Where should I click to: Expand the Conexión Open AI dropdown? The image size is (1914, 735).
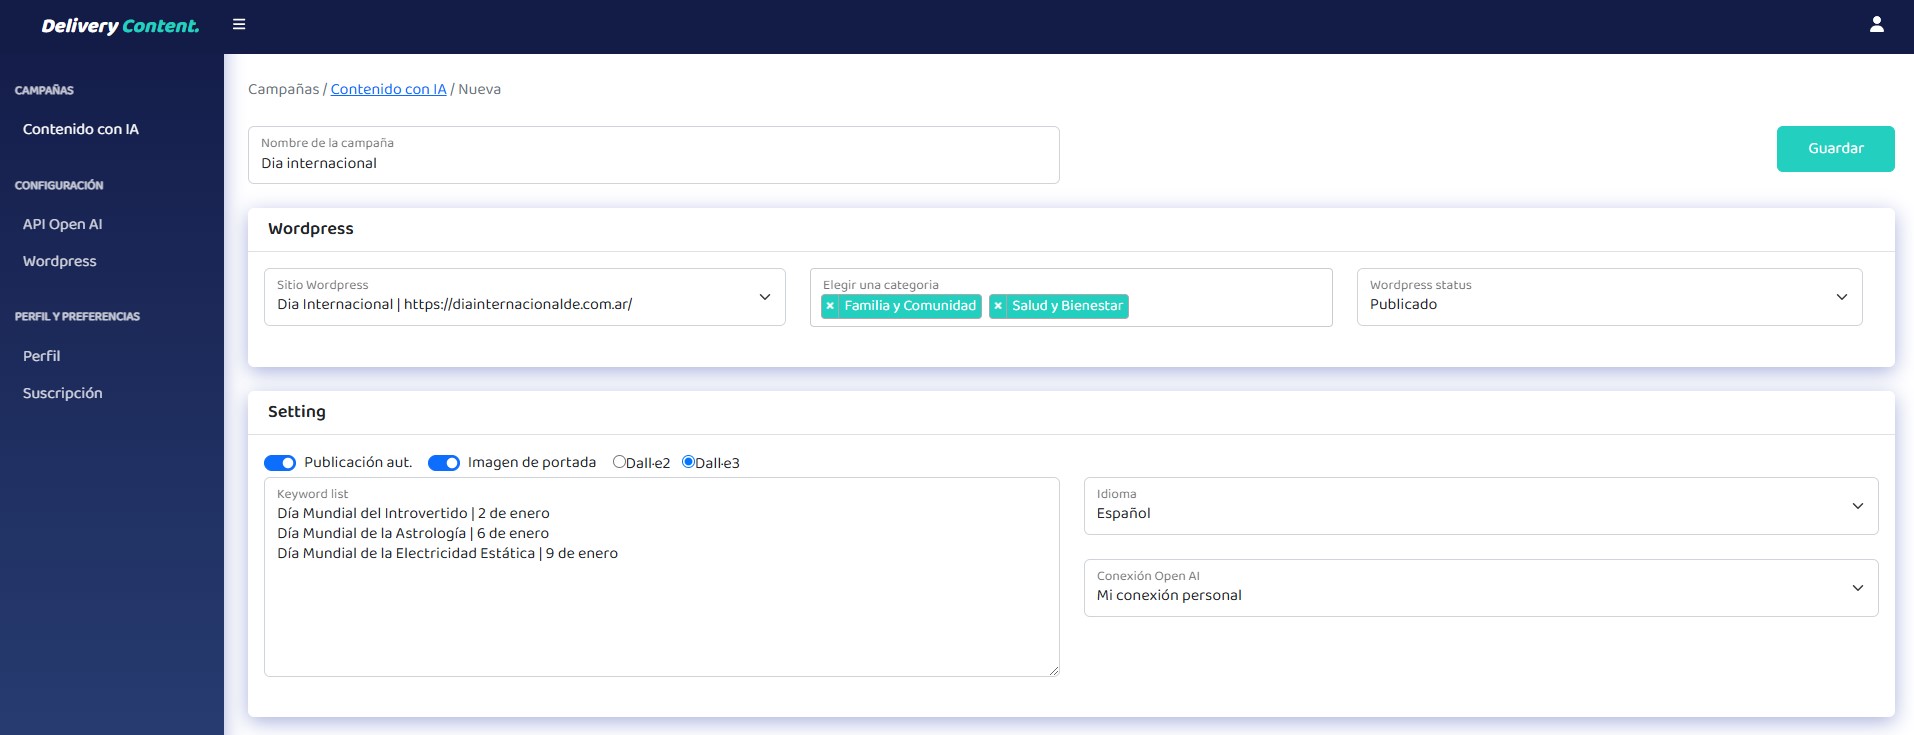(x=1480, y=588)
